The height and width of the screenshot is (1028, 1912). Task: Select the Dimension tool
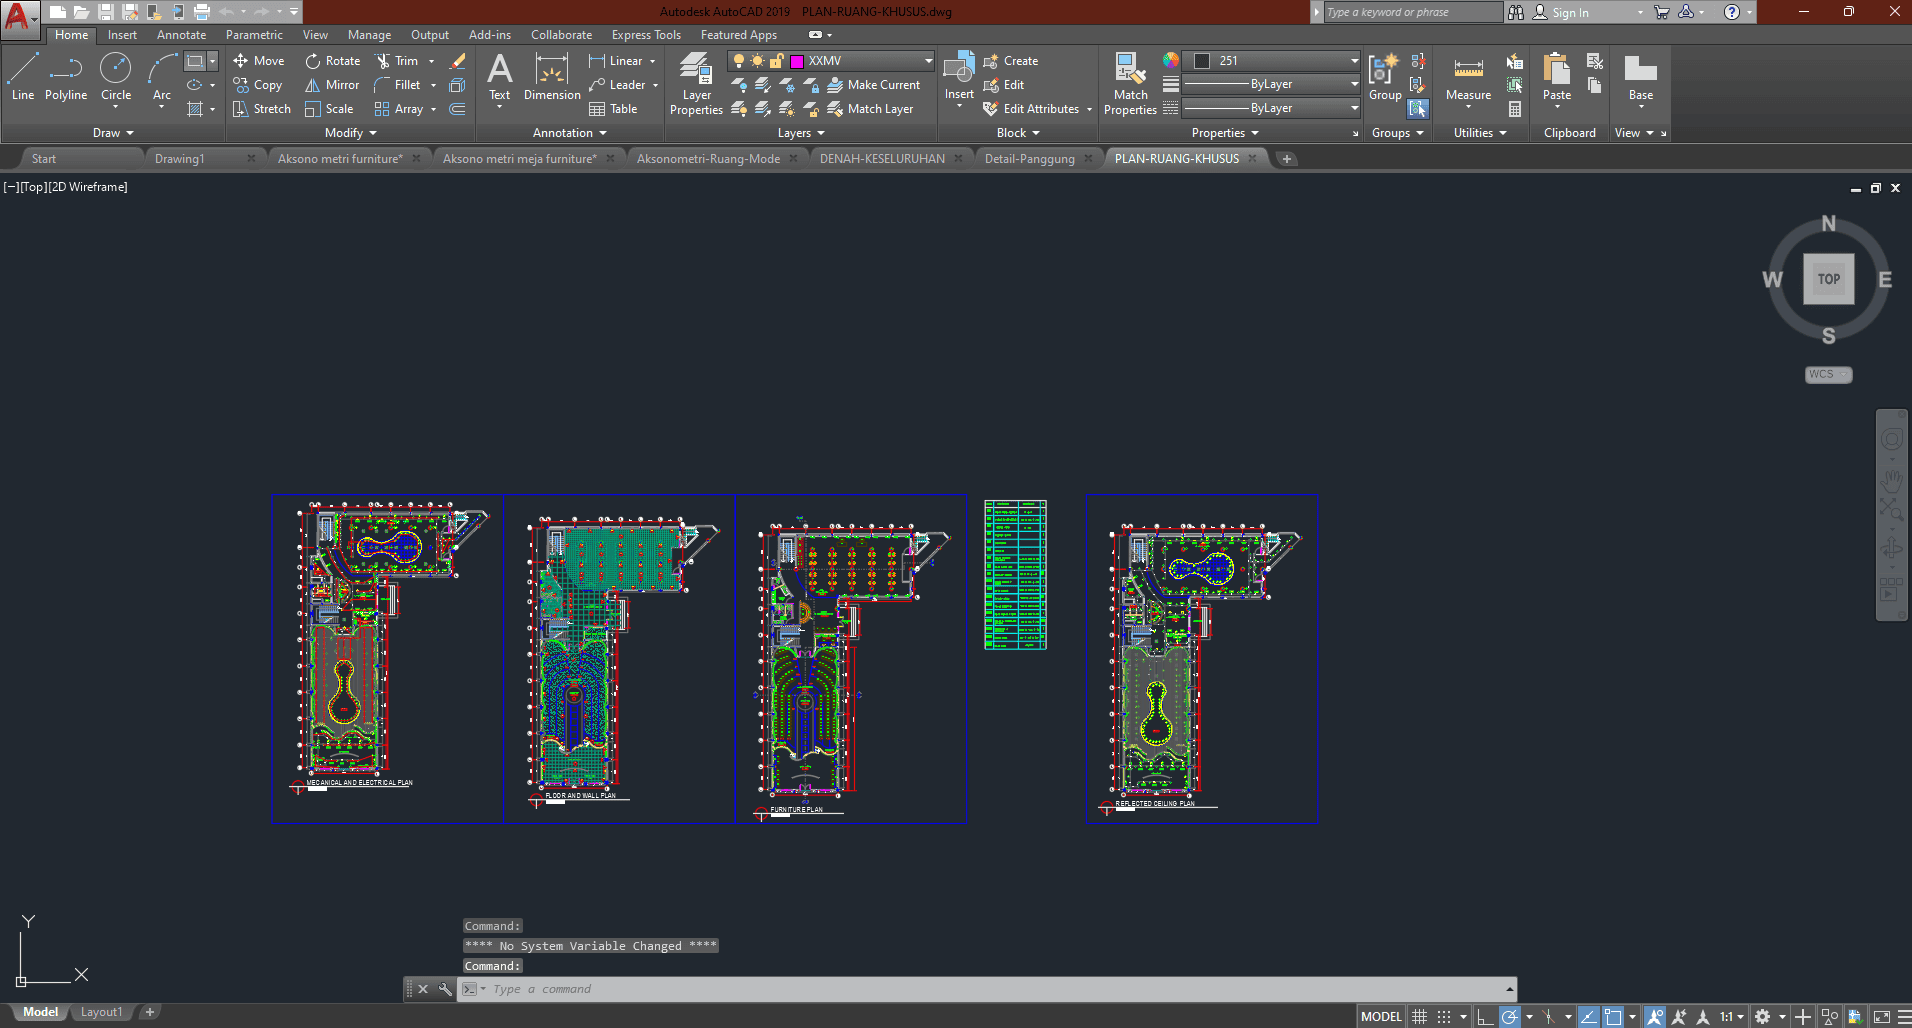(551, 77)
